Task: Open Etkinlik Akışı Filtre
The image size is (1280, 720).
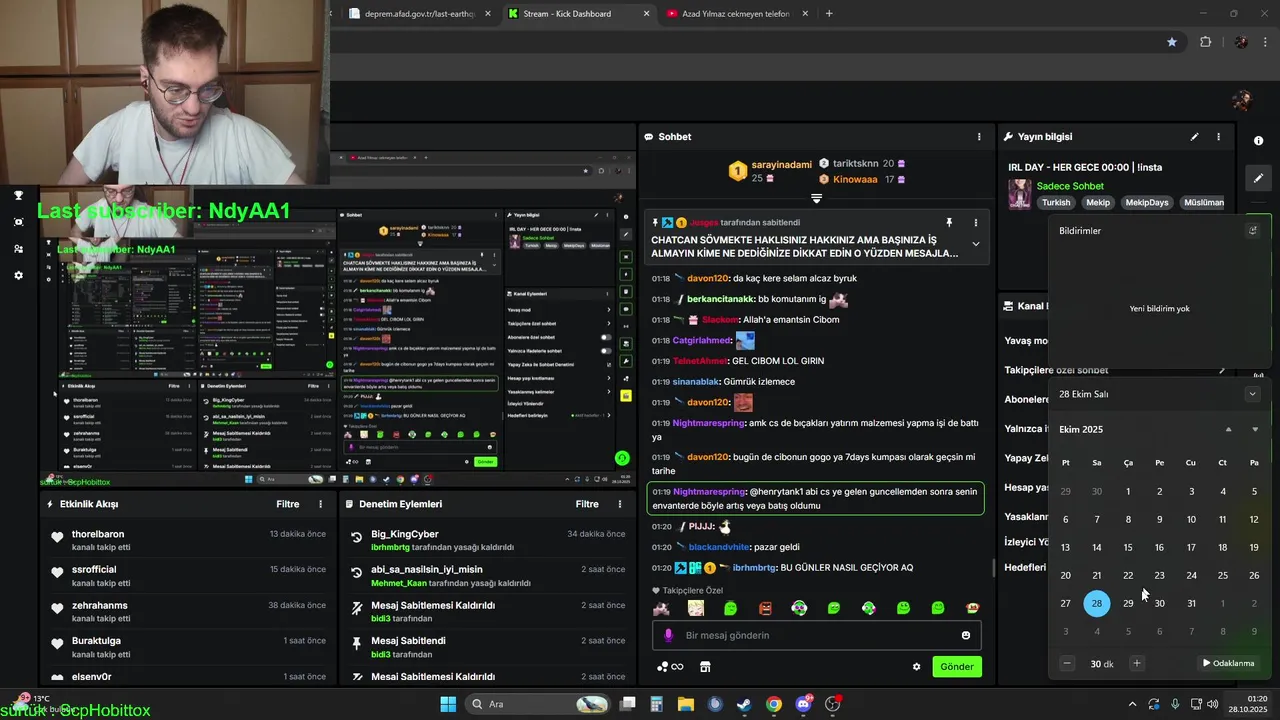Action: tap(288, 505)
